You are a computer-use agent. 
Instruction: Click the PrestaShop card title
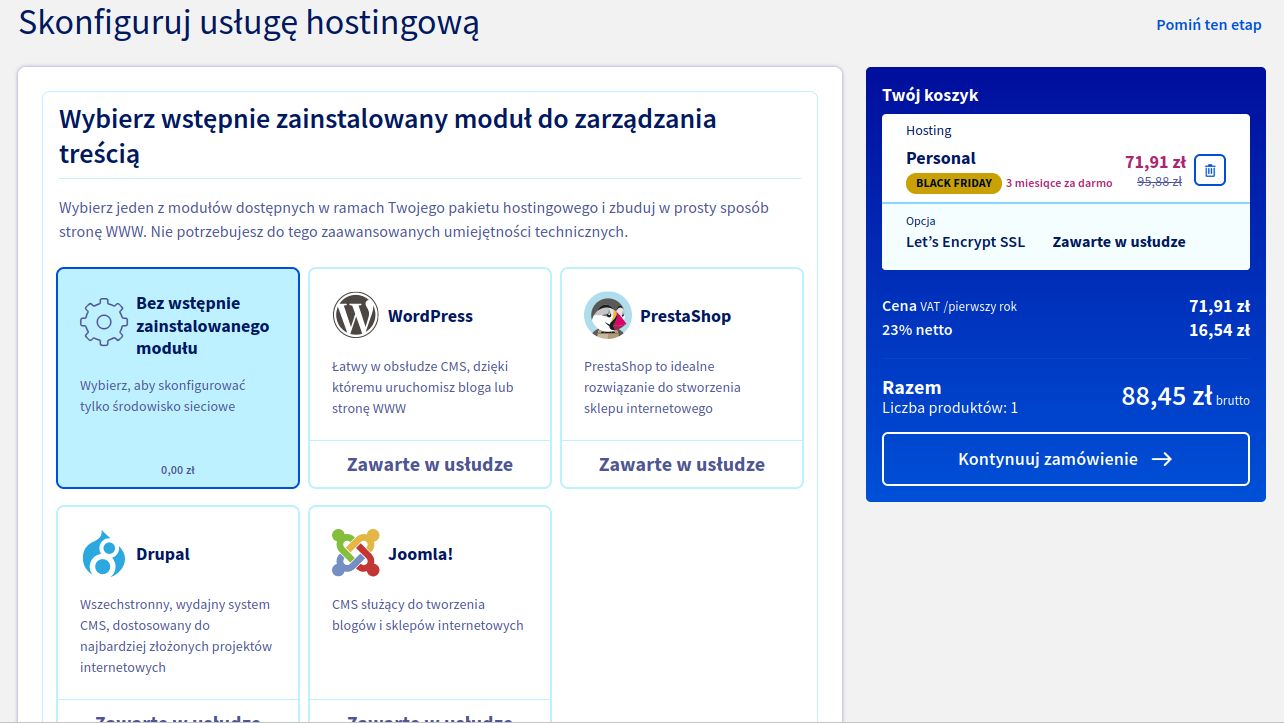(685, 316)
